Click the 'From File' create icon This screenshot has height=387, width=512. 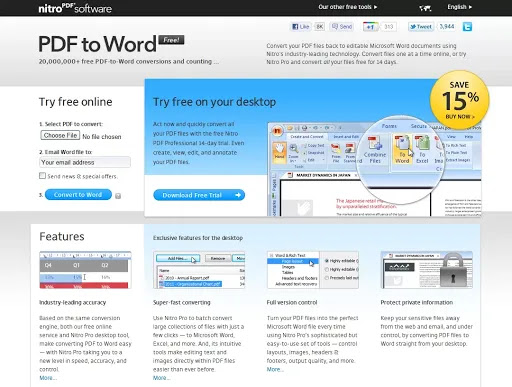tap(336, 153)
